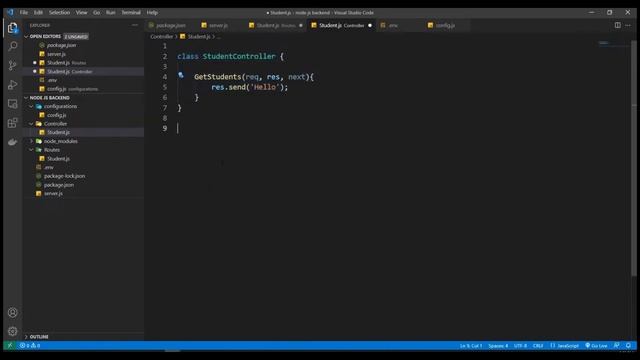
Task: Click Go Live in status bar
Action: (x=596, y=346)
